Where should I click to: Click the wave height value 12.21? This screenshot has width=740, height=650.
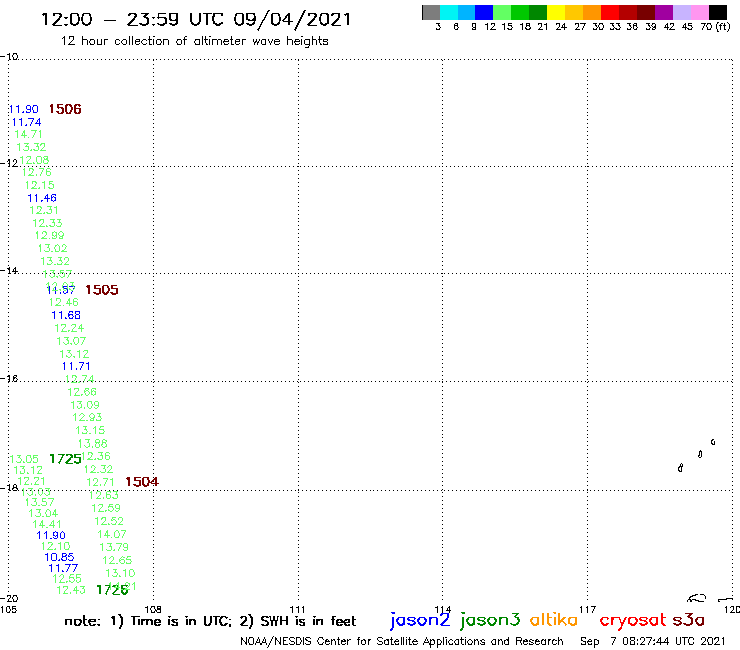[32, 481]
